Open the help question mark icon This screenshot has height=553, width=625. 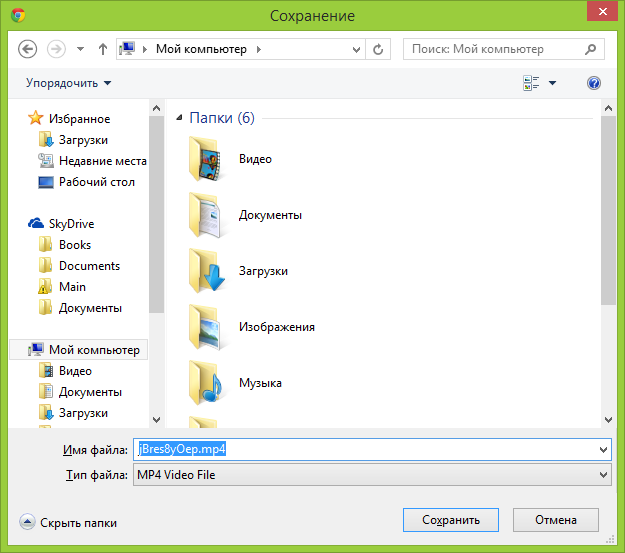(594, 83)
